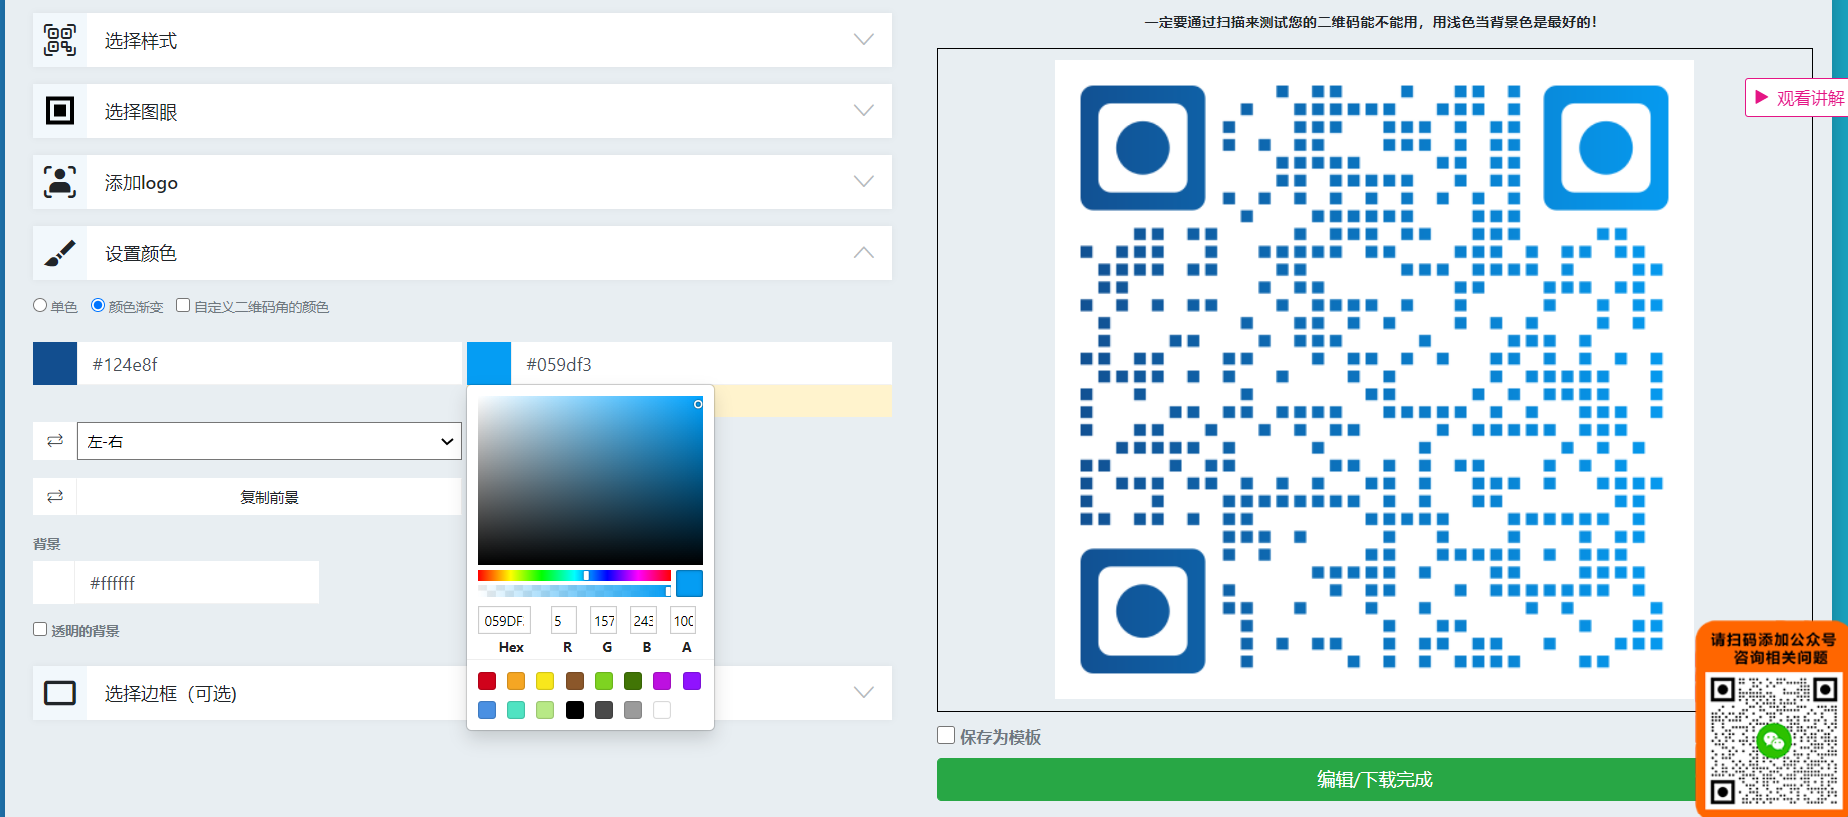
Task: Pick the red preset color swatch
Action: [487, 681]
